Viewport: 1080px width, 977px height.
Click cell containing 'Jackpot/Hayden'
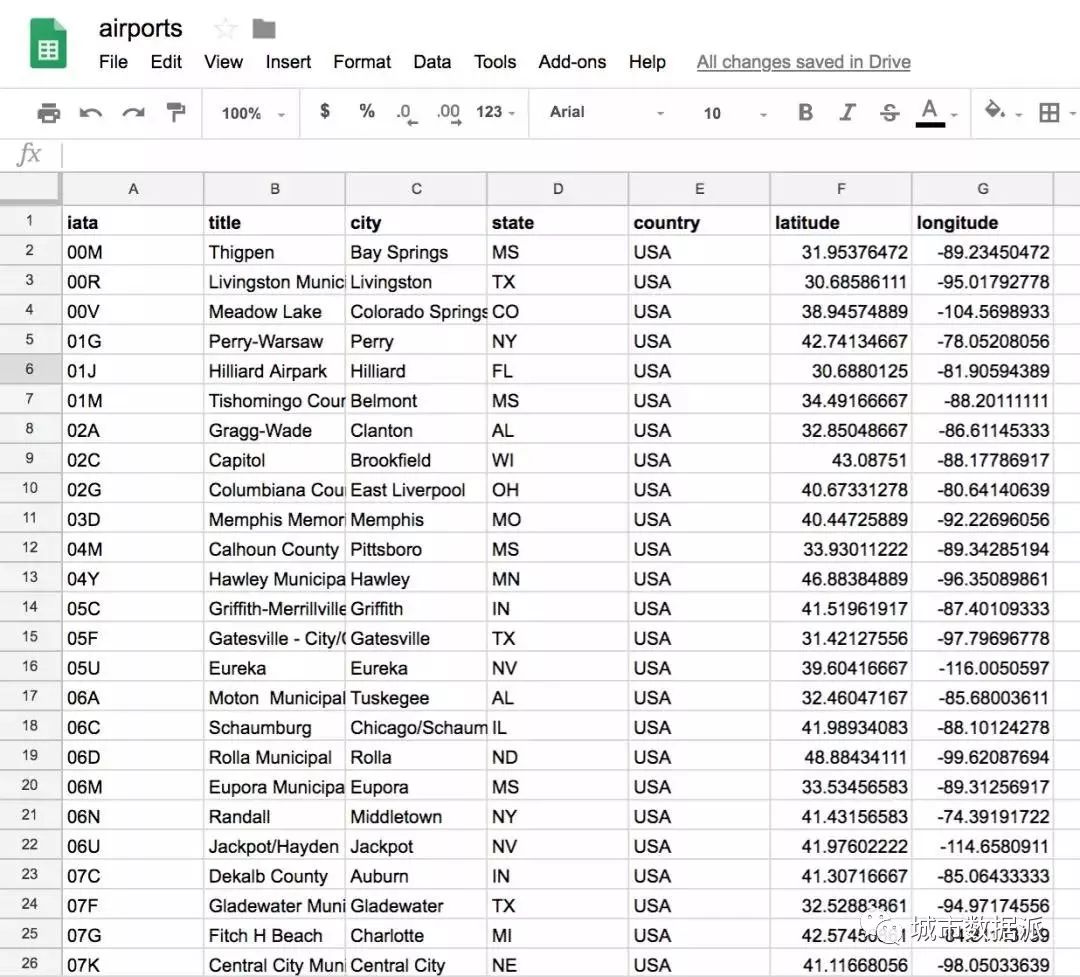pyautogui.click(x=275, y=846)
